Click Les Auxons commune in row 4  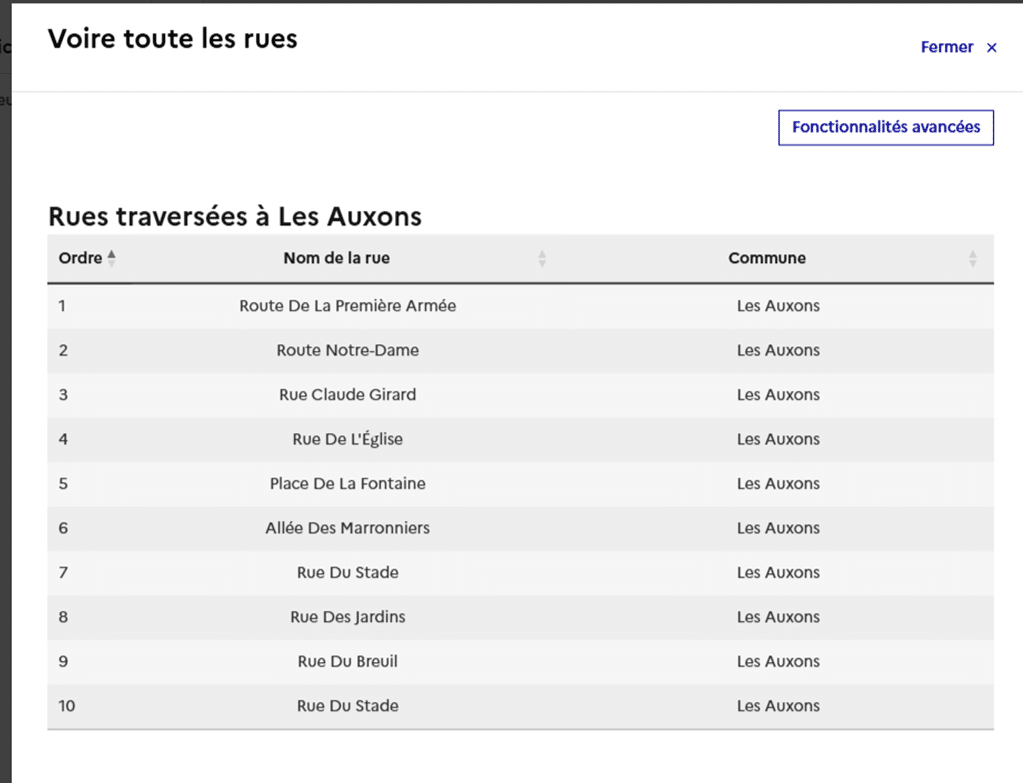click(x=778, y=439)
